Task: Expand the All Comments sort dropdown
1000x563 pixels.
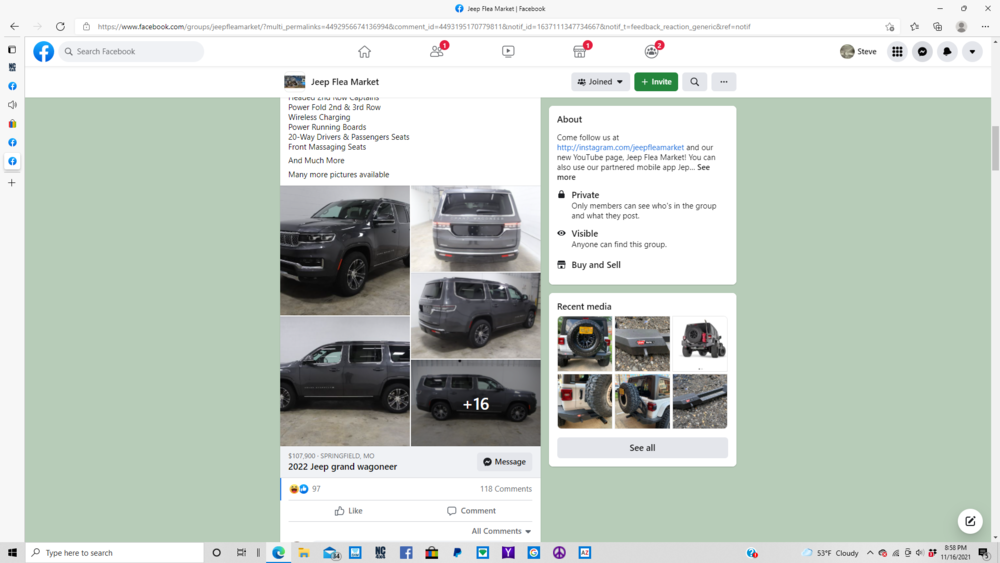Action: [501, 531]
